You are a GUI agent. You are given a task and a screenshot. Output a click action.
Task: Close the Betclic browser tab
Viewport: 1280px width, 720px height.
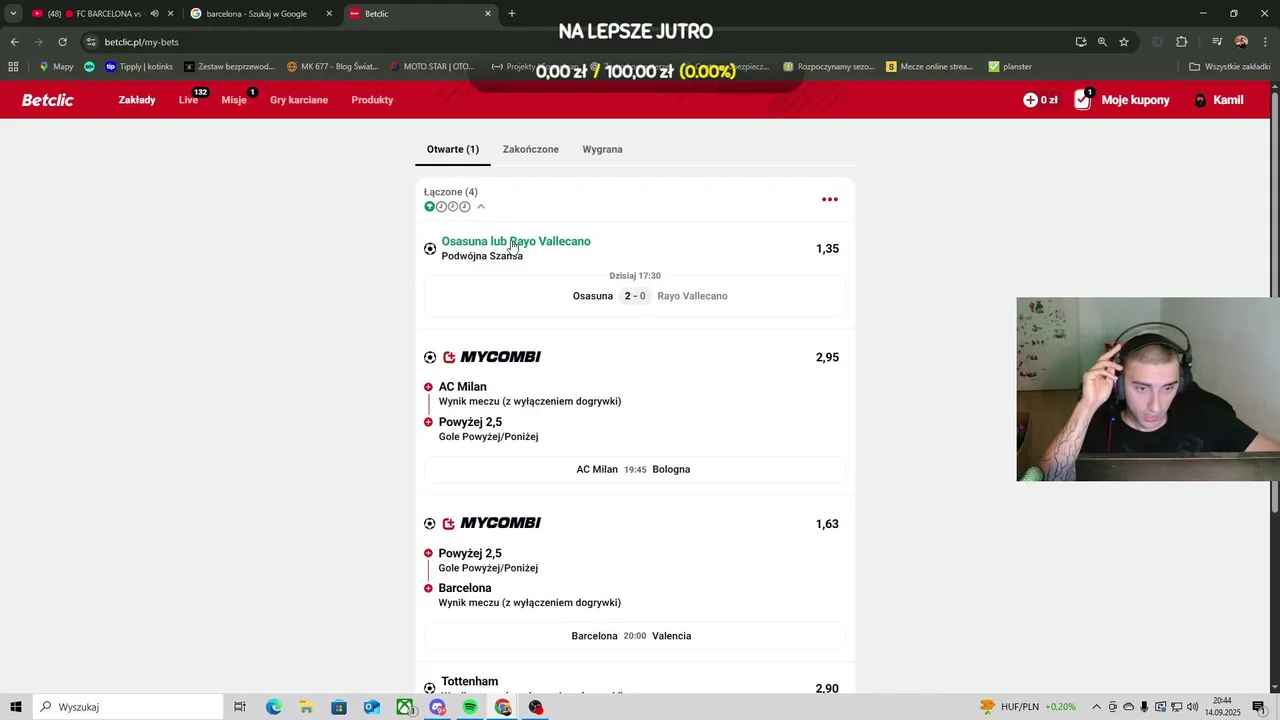pyautogui.click(x=488, y=14)
